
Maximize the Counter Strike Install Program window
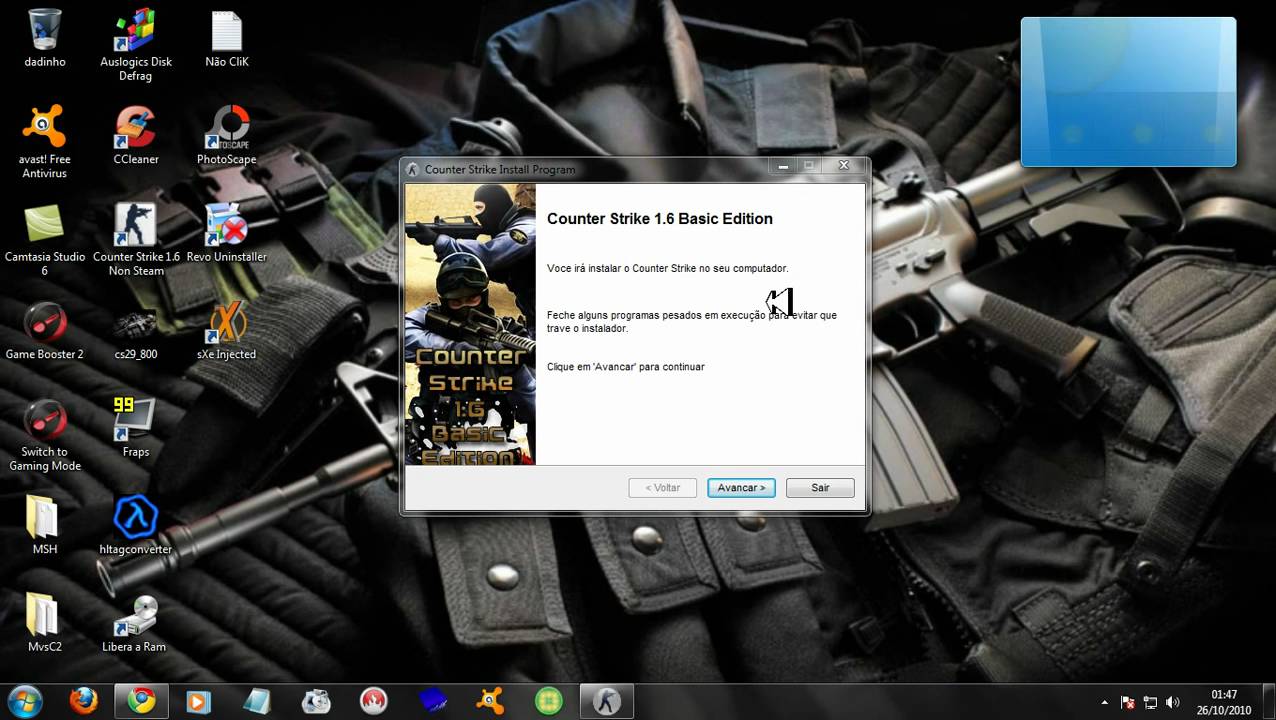[809, 166]
